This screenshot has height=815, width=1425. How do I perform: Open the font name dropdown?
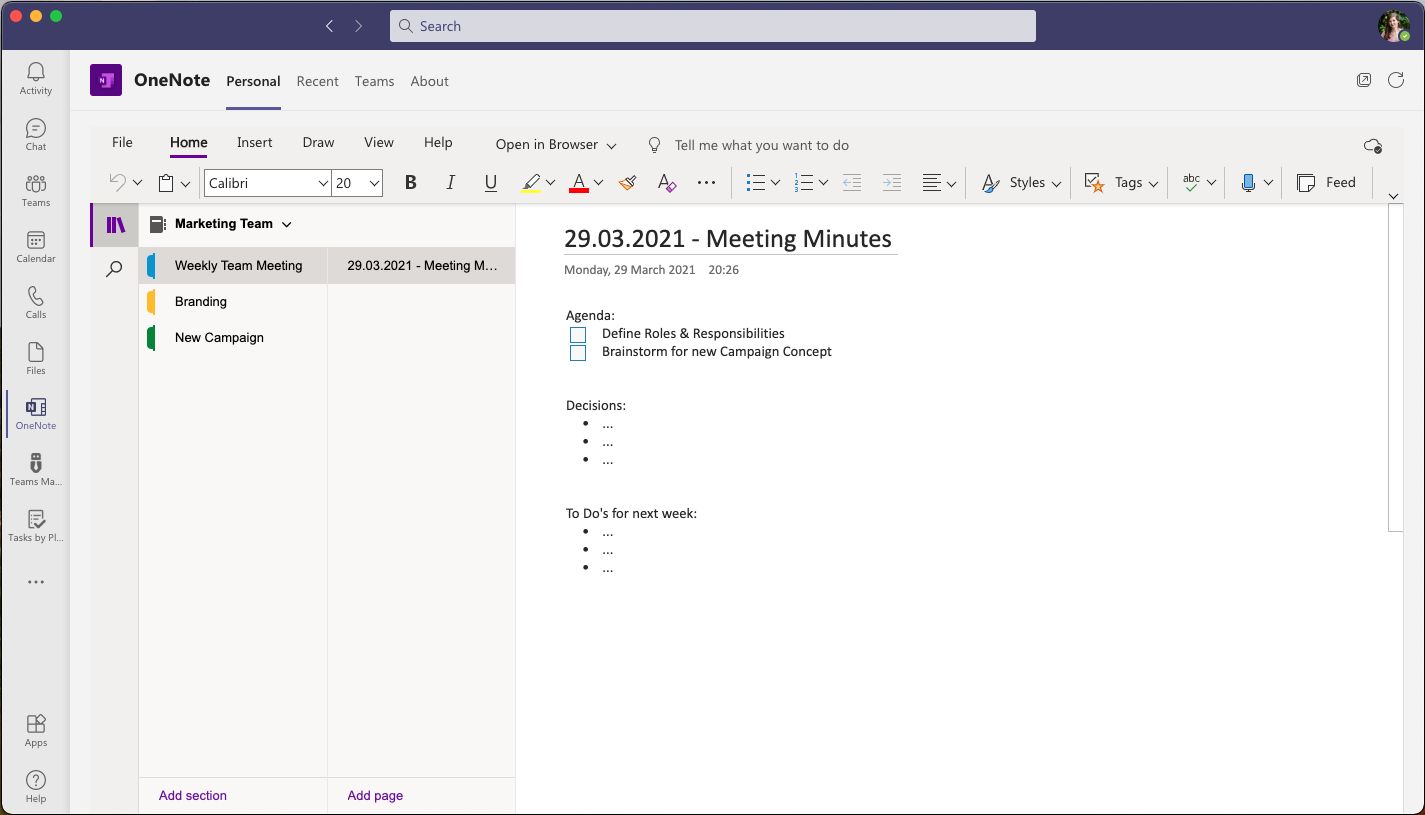[x=323, y=184]
